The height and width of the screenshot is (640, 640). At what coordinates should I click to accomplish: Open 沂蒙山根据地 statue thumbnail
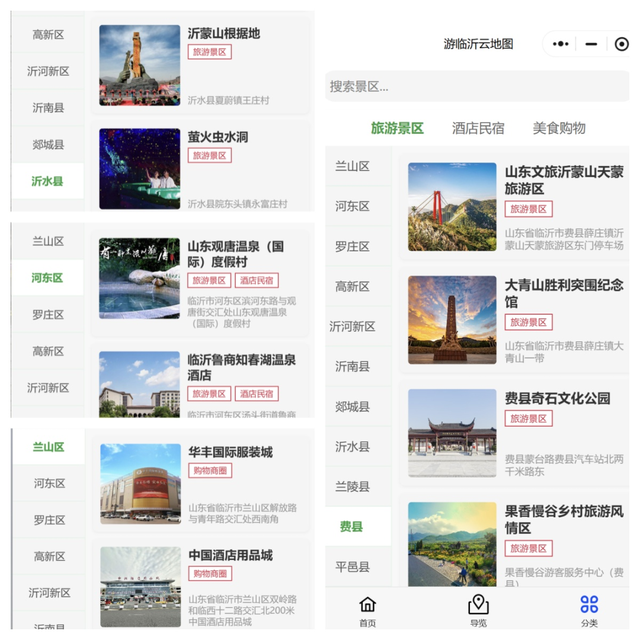pos(140,65)
